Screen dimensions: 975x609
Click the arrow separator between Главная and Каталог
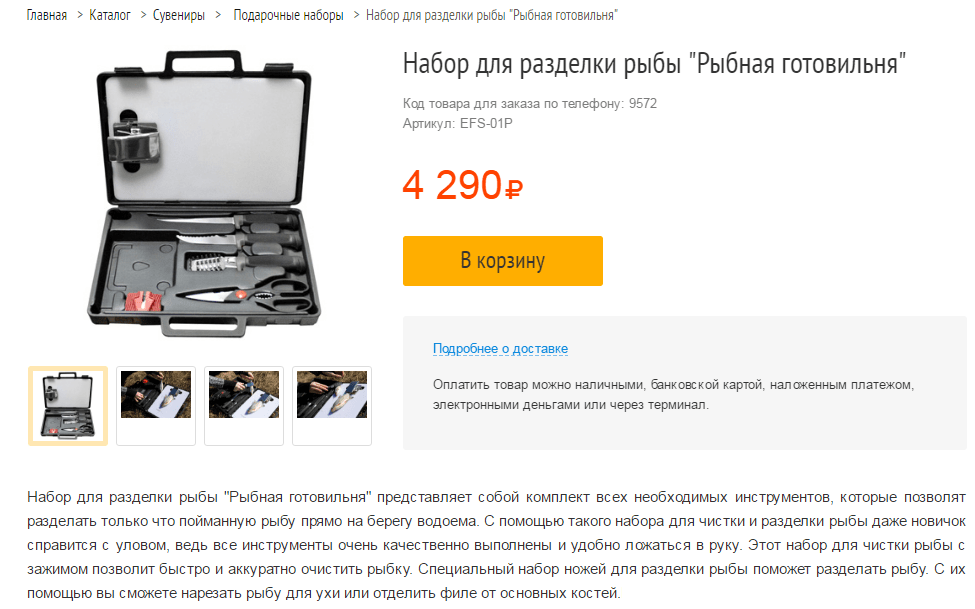[79, 15]
